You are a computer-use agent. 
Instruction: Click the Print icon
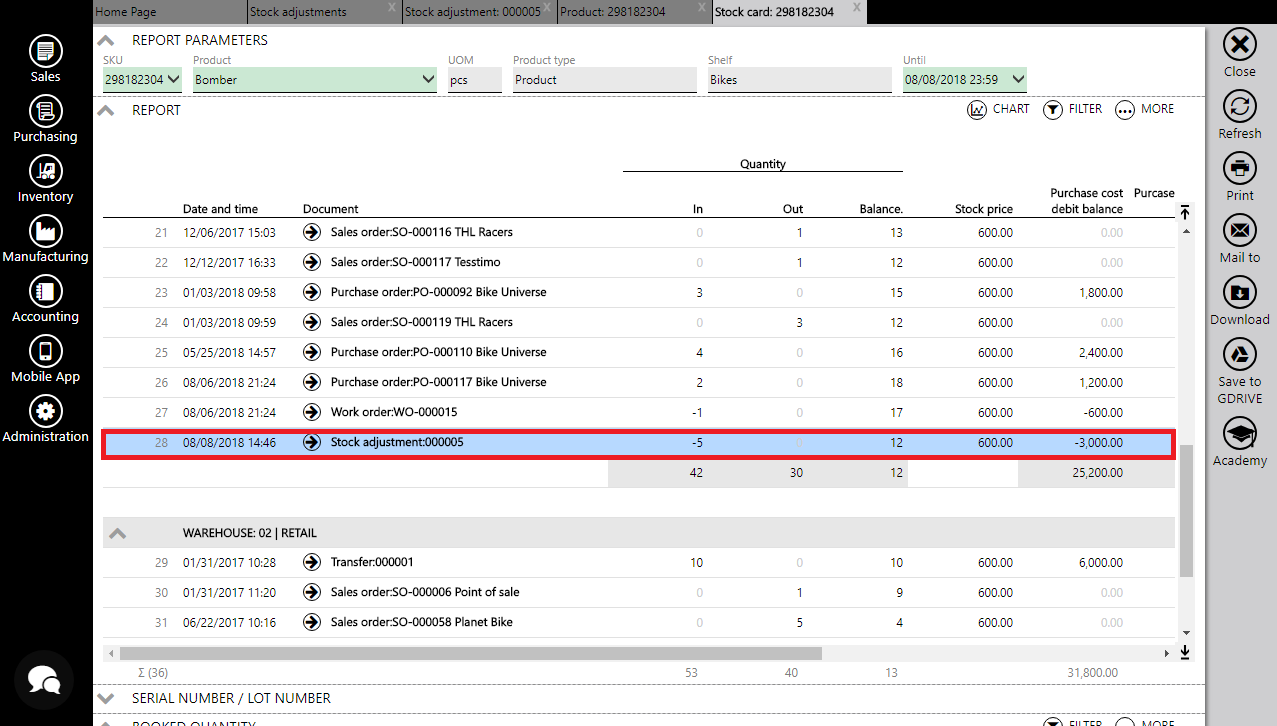pos(1240,169)
